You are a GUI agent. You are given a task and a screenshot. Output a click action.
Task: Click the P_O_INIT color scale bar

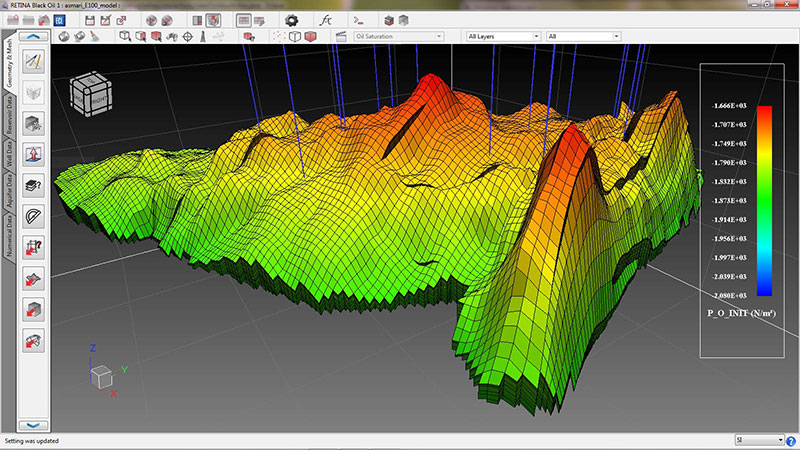point(764,200)
